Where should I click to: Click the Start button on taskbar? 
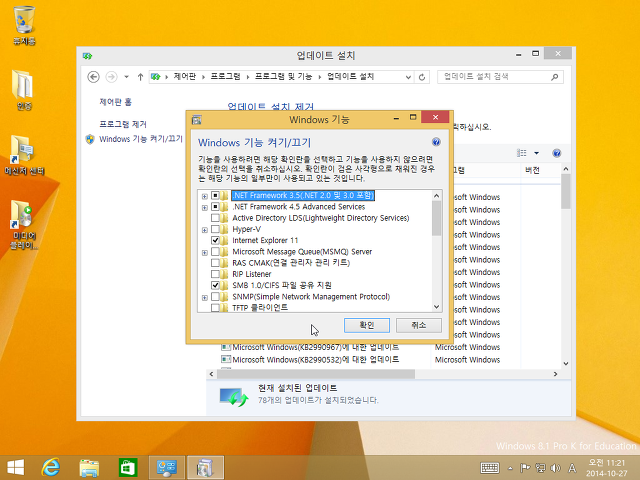[16, 467]
